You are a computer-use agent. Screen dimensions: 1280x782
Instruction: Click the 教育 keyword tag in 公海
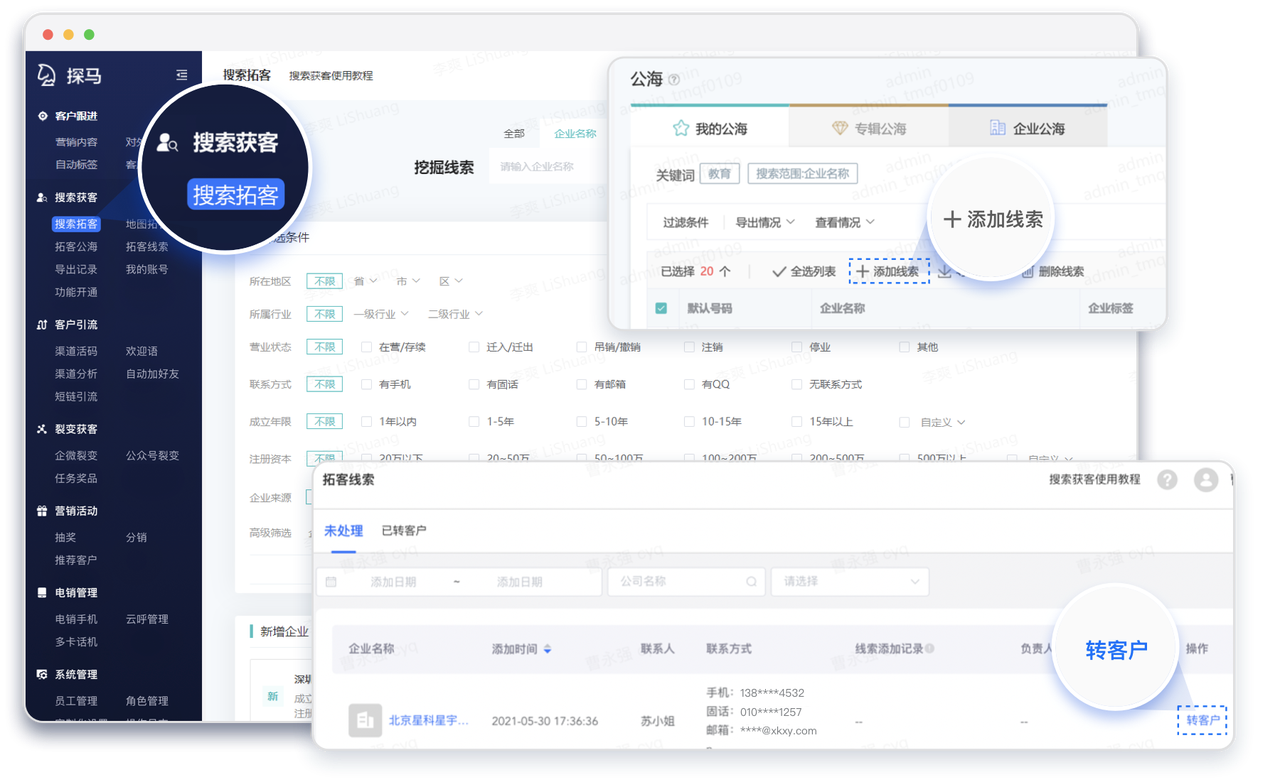coord(719,174)
